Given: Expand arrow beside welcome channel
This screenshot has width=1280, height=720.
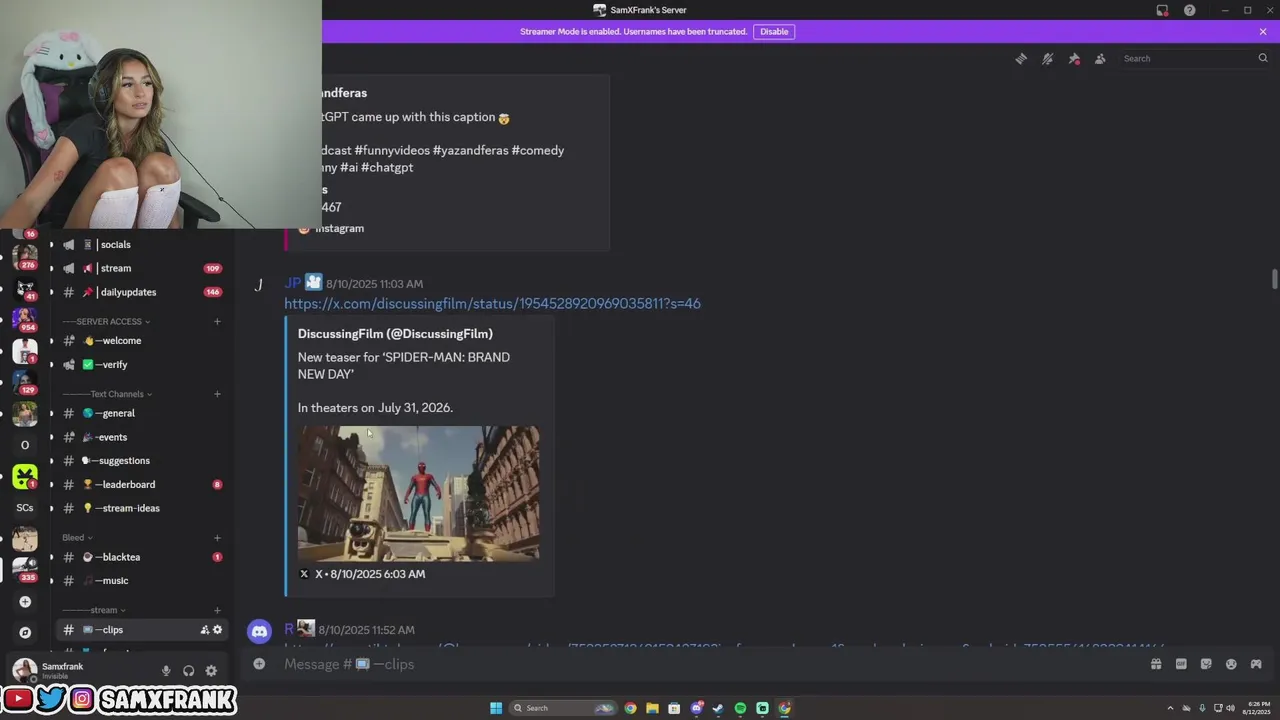Looking at the screenshot, I should click(x=51, y=341).
